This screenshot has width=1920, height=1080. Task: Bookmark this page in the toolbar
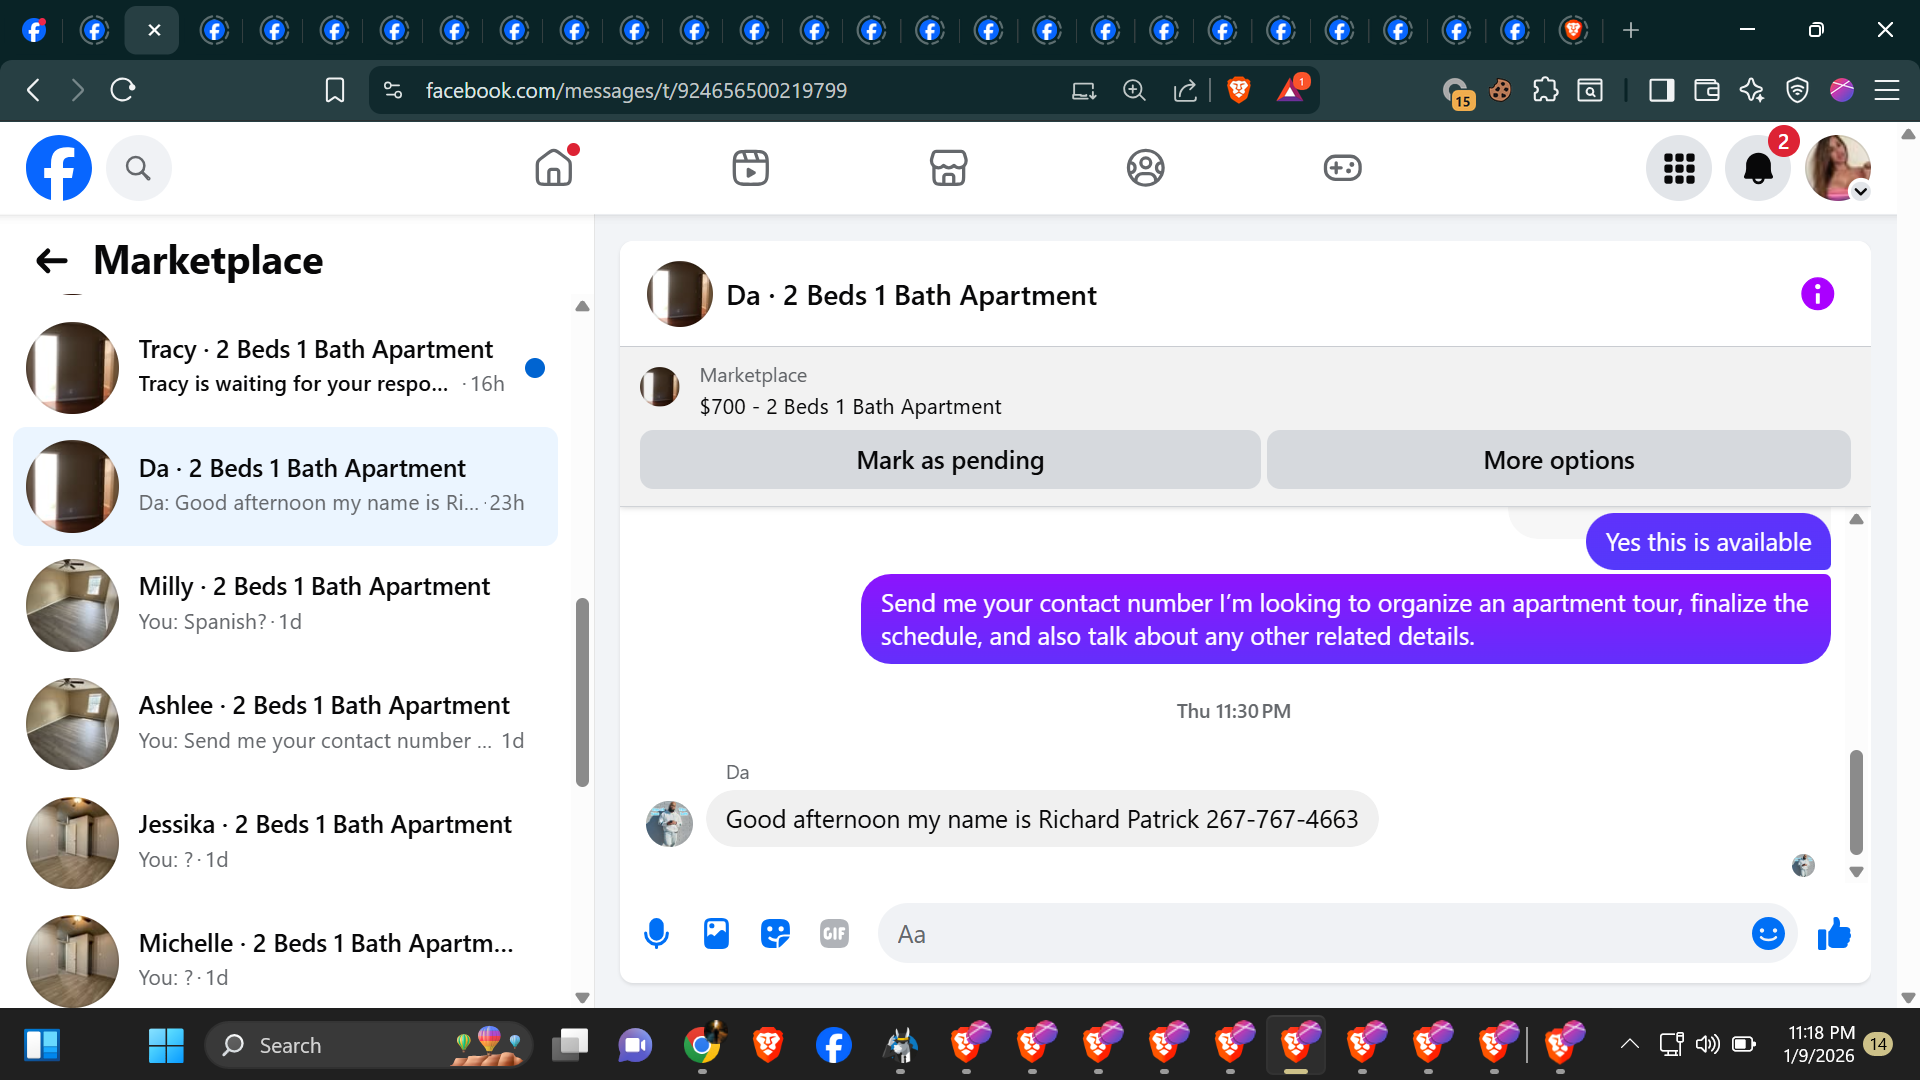(335, 90)
